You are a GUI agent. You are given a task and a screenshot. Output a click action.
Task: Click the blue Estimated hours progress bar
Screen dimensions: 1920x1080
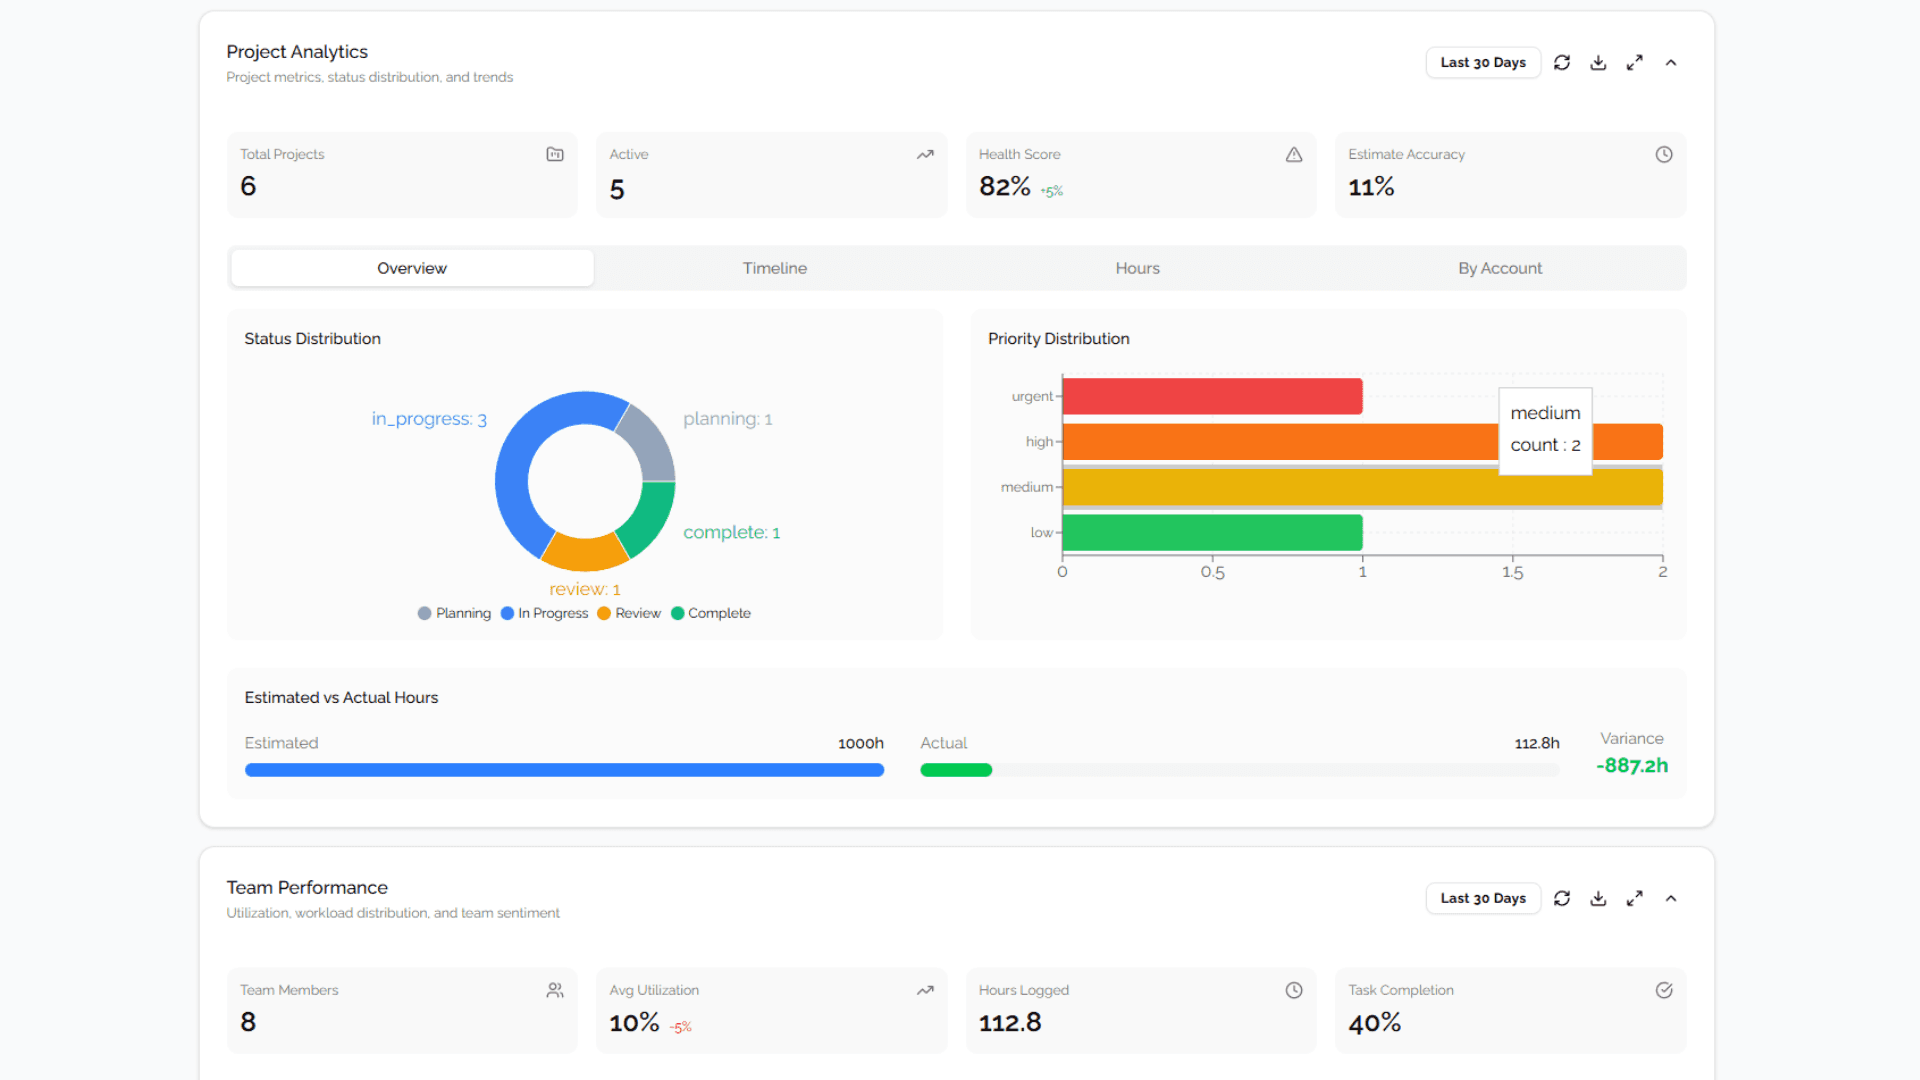[x=564, y=770]
